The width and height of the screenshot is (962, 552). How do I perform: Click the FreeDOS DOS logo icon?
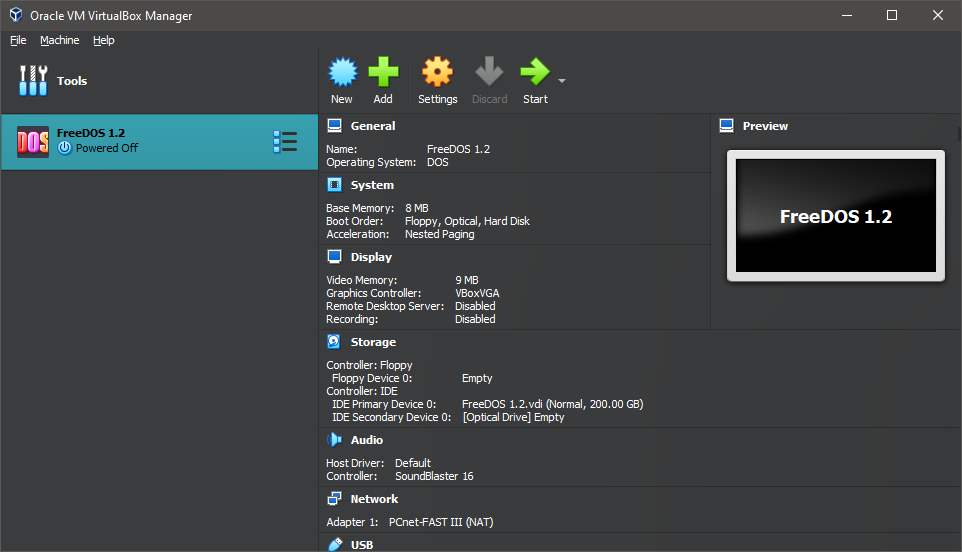(33, 142)
